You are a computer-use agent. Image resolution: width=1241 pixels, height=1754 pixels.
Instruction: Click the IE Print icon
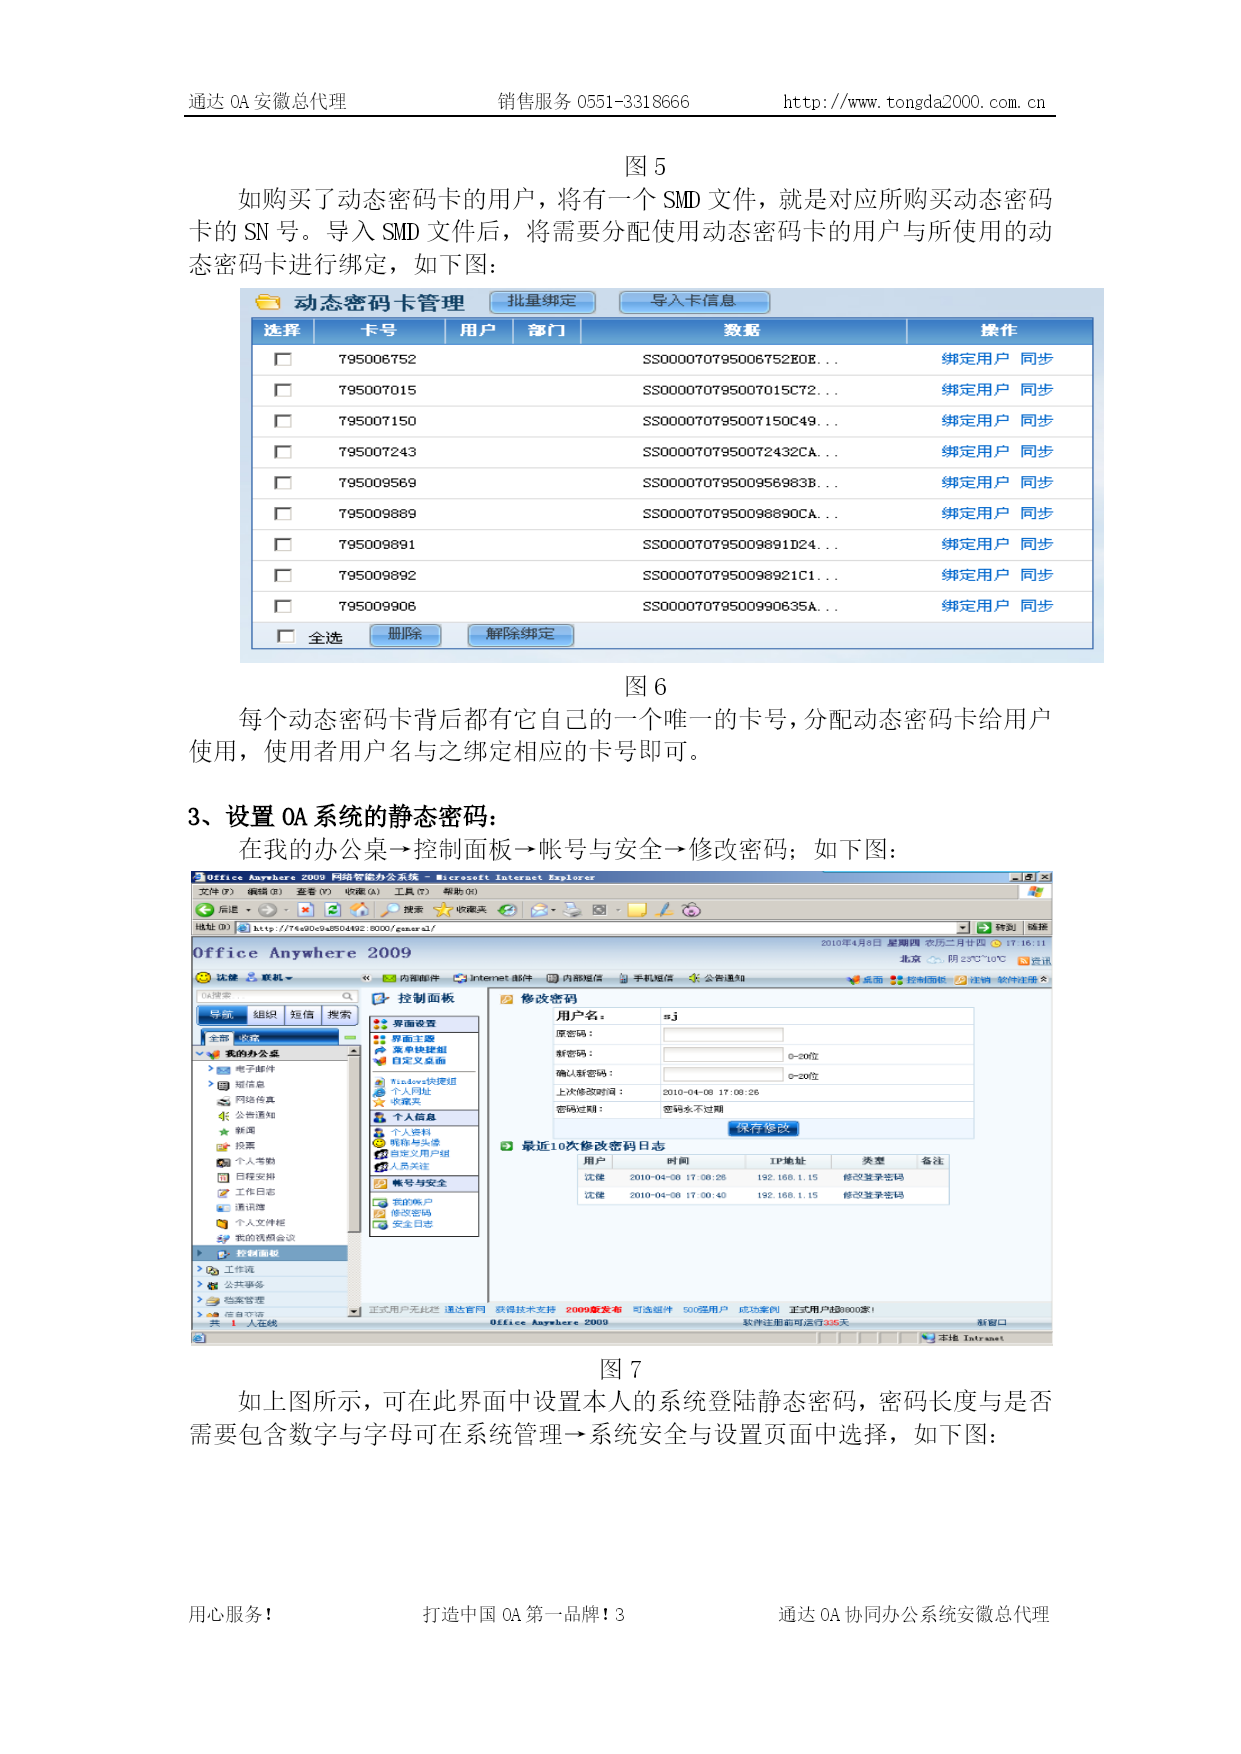[x=572, y=910]
